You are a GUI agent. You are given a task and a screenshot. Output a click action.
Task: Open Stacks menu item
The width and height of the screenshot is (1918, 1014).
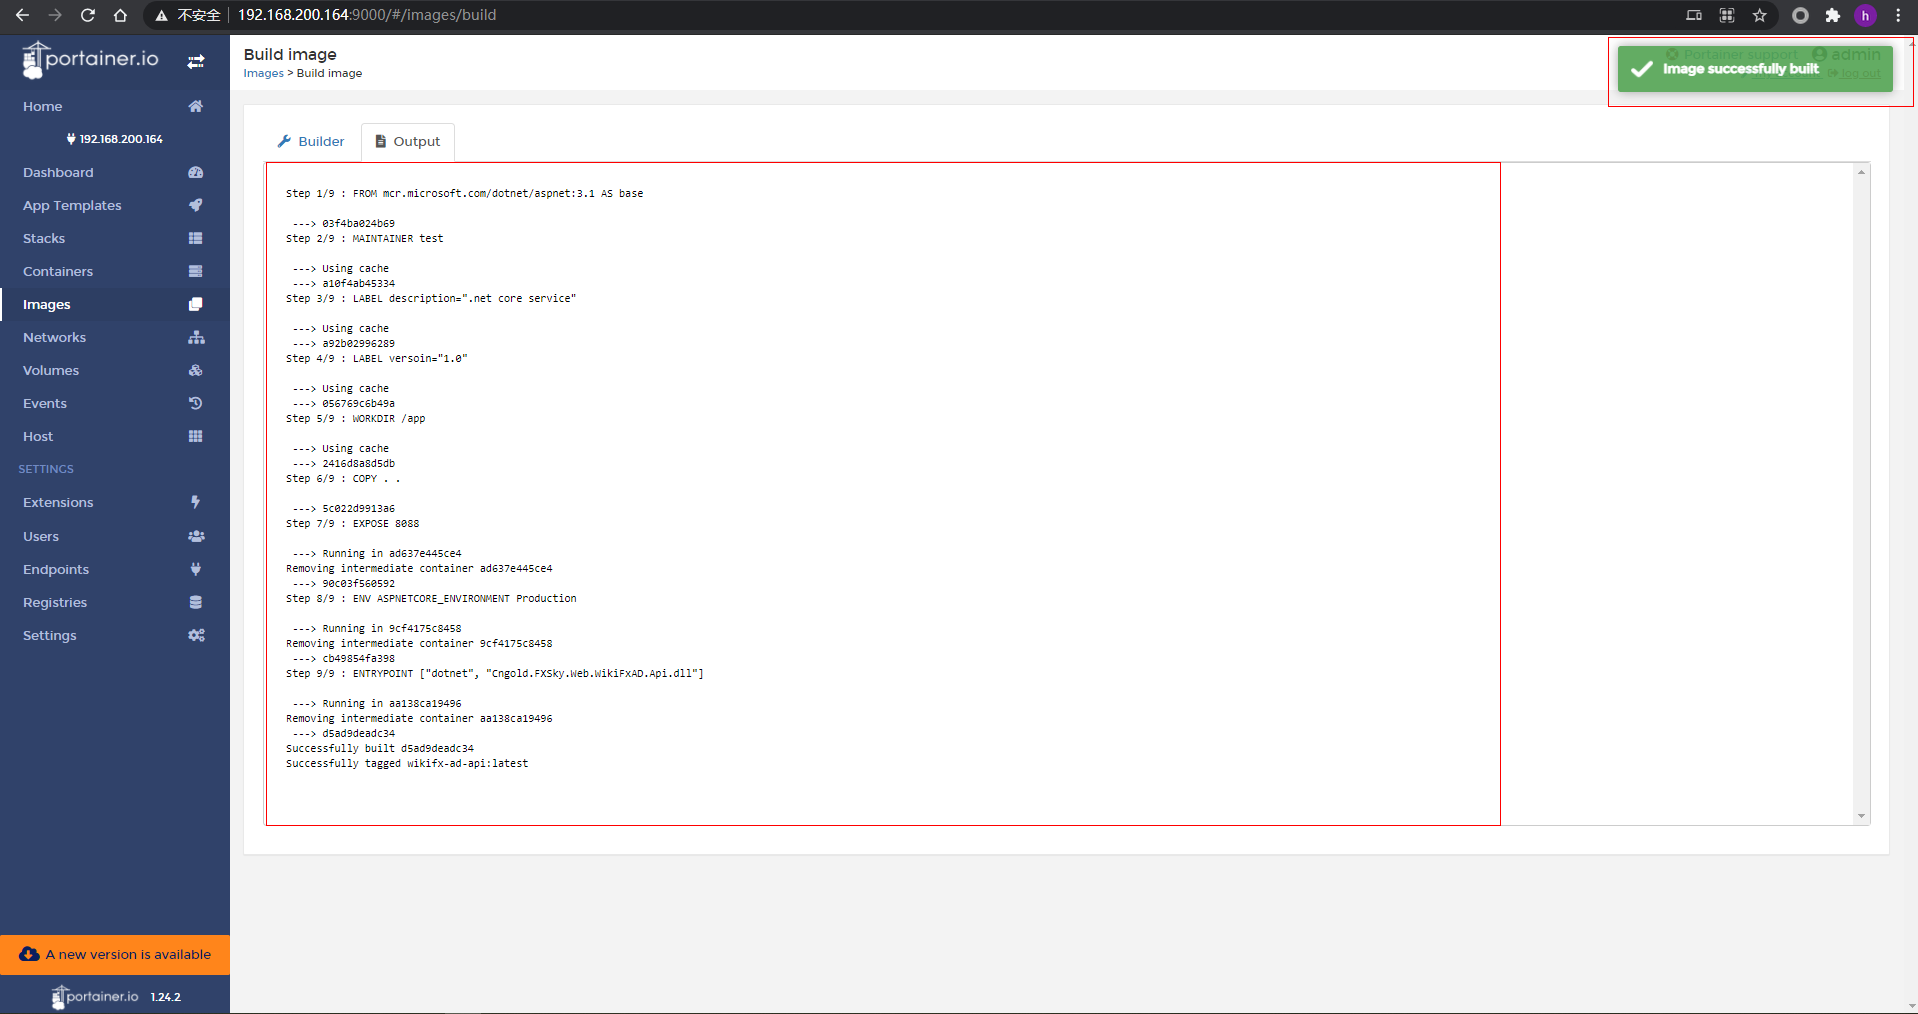[115, 238]
